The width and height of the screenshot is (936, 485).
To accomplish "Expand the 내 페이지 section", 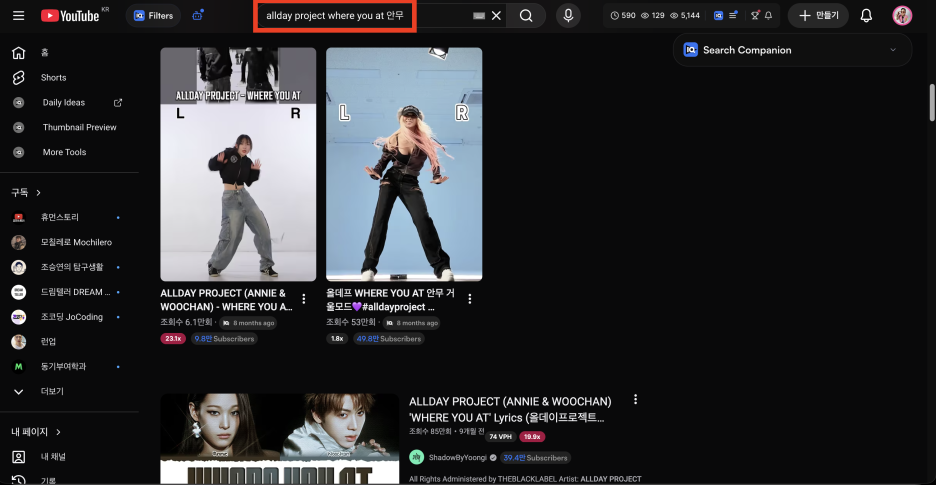I will [36, 432].
